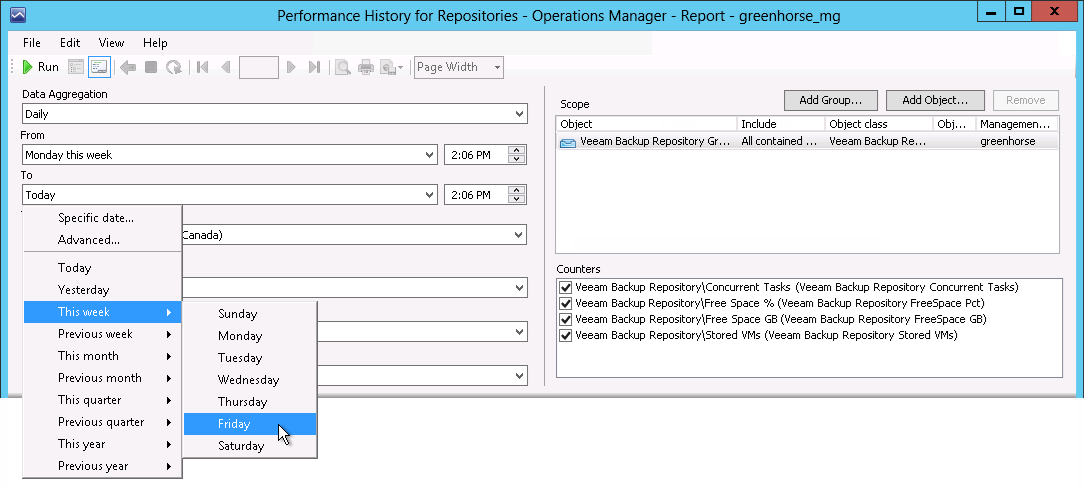Click the Remove button in Scope
The image size is (1084, 486).
(1025, 100)
